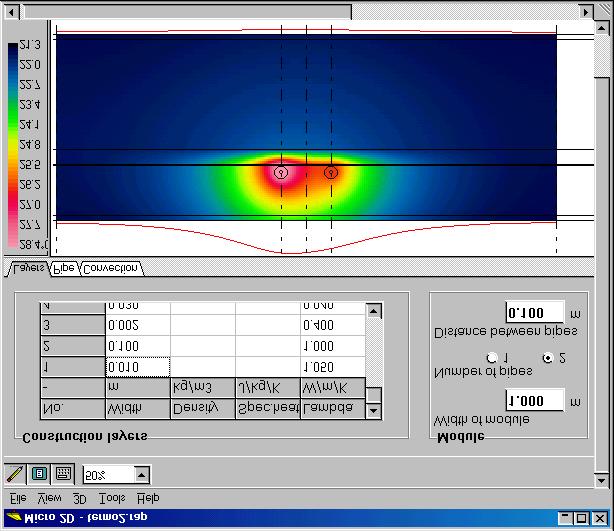Click the W/m/K unit cell
This screenshot has height=531, width=614.
333,388
